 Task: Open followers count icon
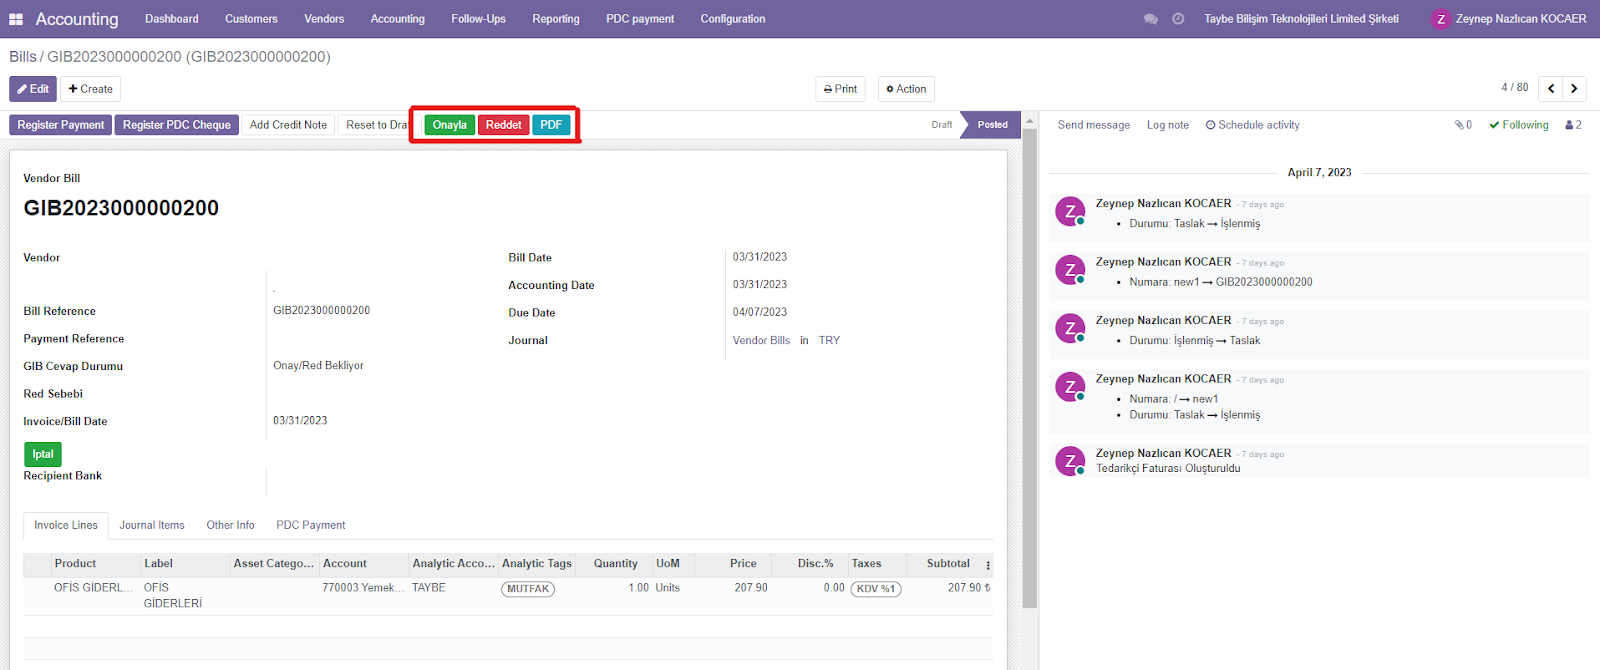pos(1573,125)
